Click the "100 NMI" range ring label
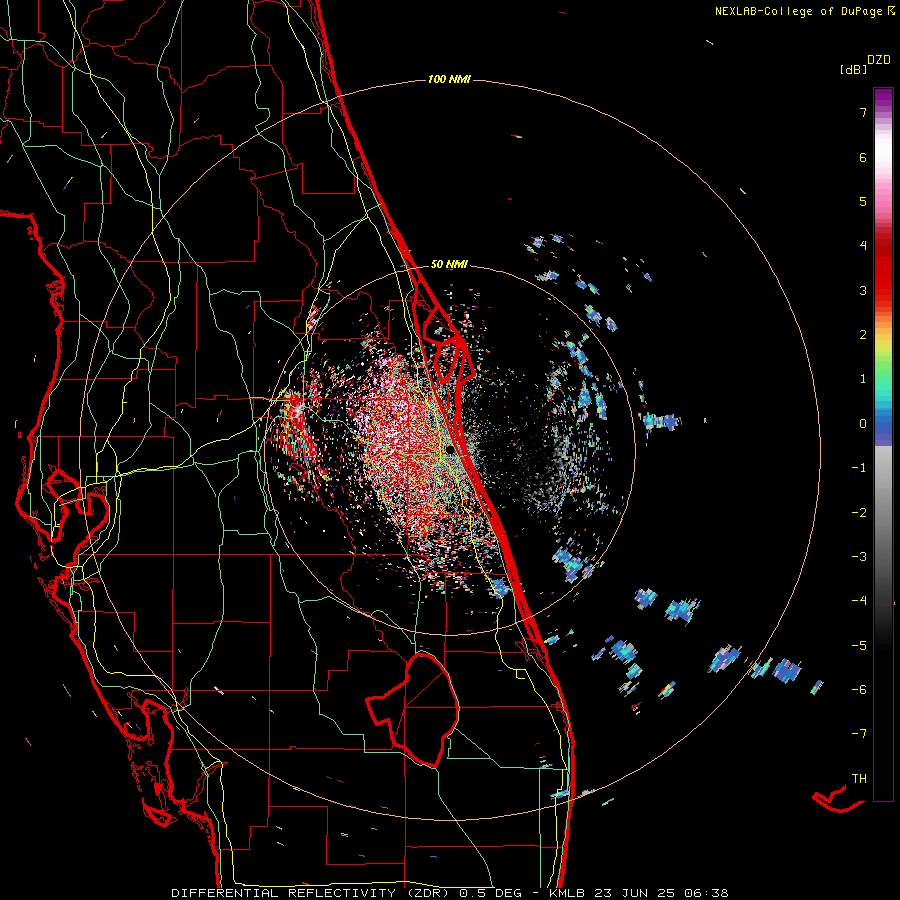Screen dimensions: 900x900 (449, 79)
